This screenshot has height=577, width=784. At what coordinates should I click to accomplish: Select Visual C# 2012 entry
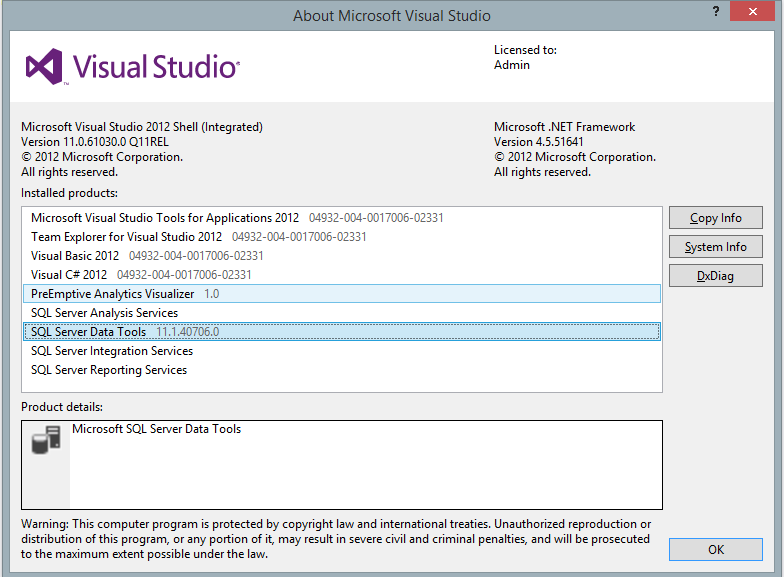[342, 274]
